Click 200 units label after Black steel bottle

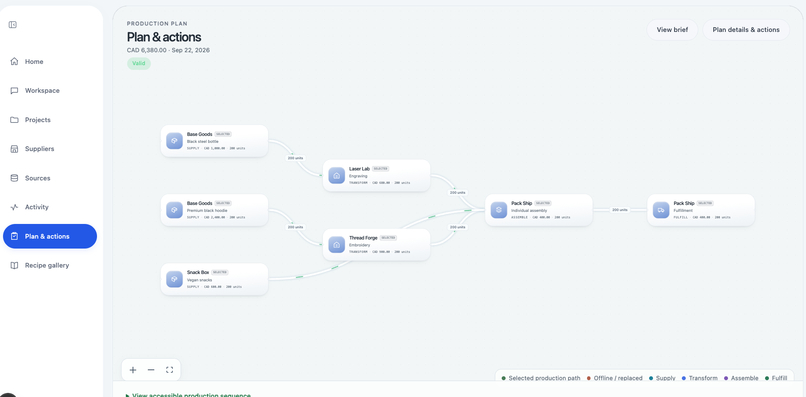coord(296,158)
